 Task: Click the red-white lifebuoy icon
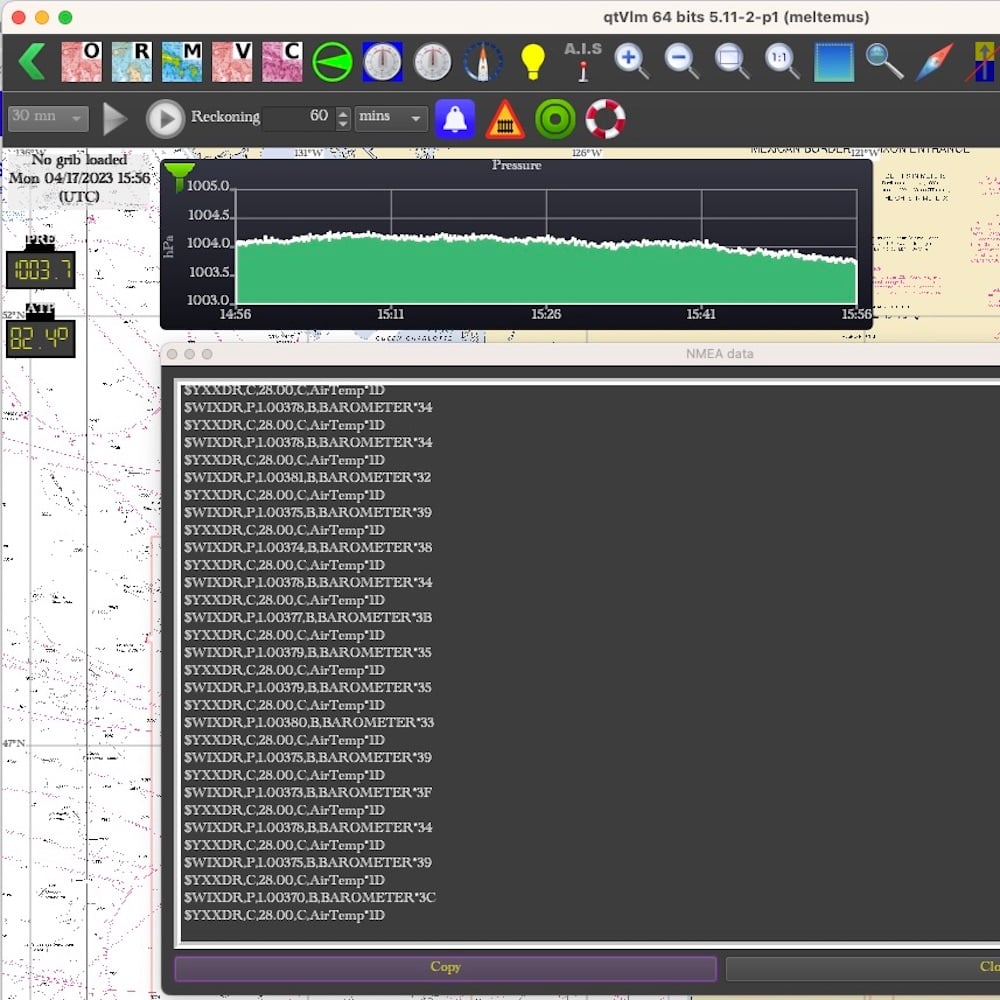tap(605, 119)
